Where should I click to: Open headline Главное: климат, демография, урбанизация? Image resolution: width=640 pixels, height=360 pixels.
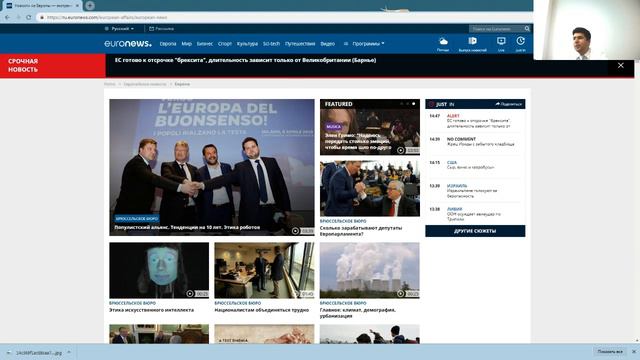358,313
